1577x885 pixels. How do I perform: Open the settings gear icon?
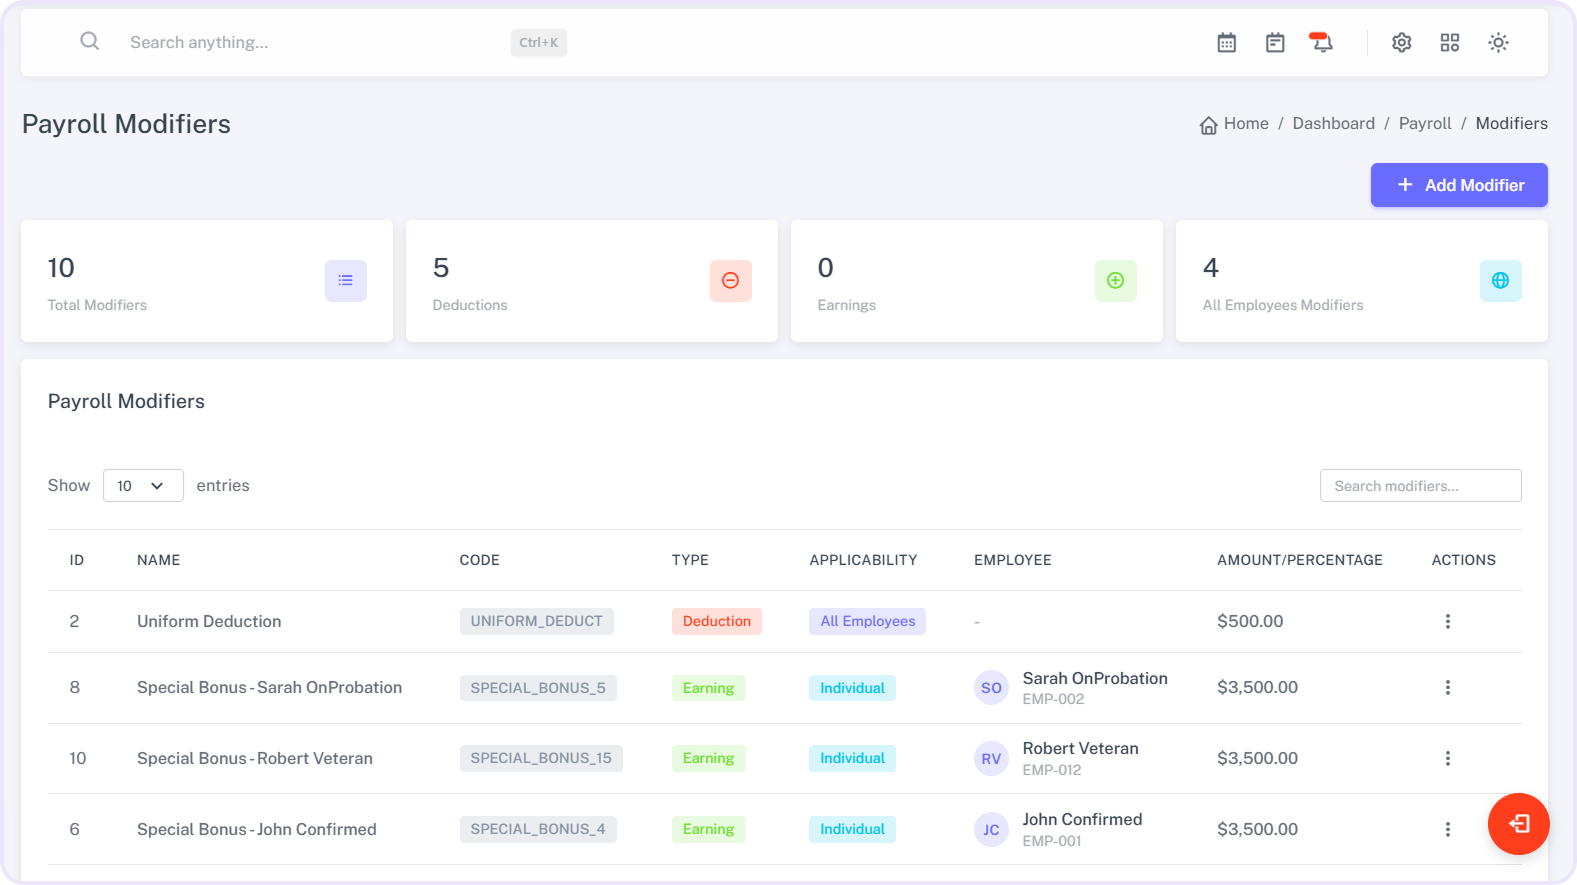pyautogui.click(x=1402, y=42)
